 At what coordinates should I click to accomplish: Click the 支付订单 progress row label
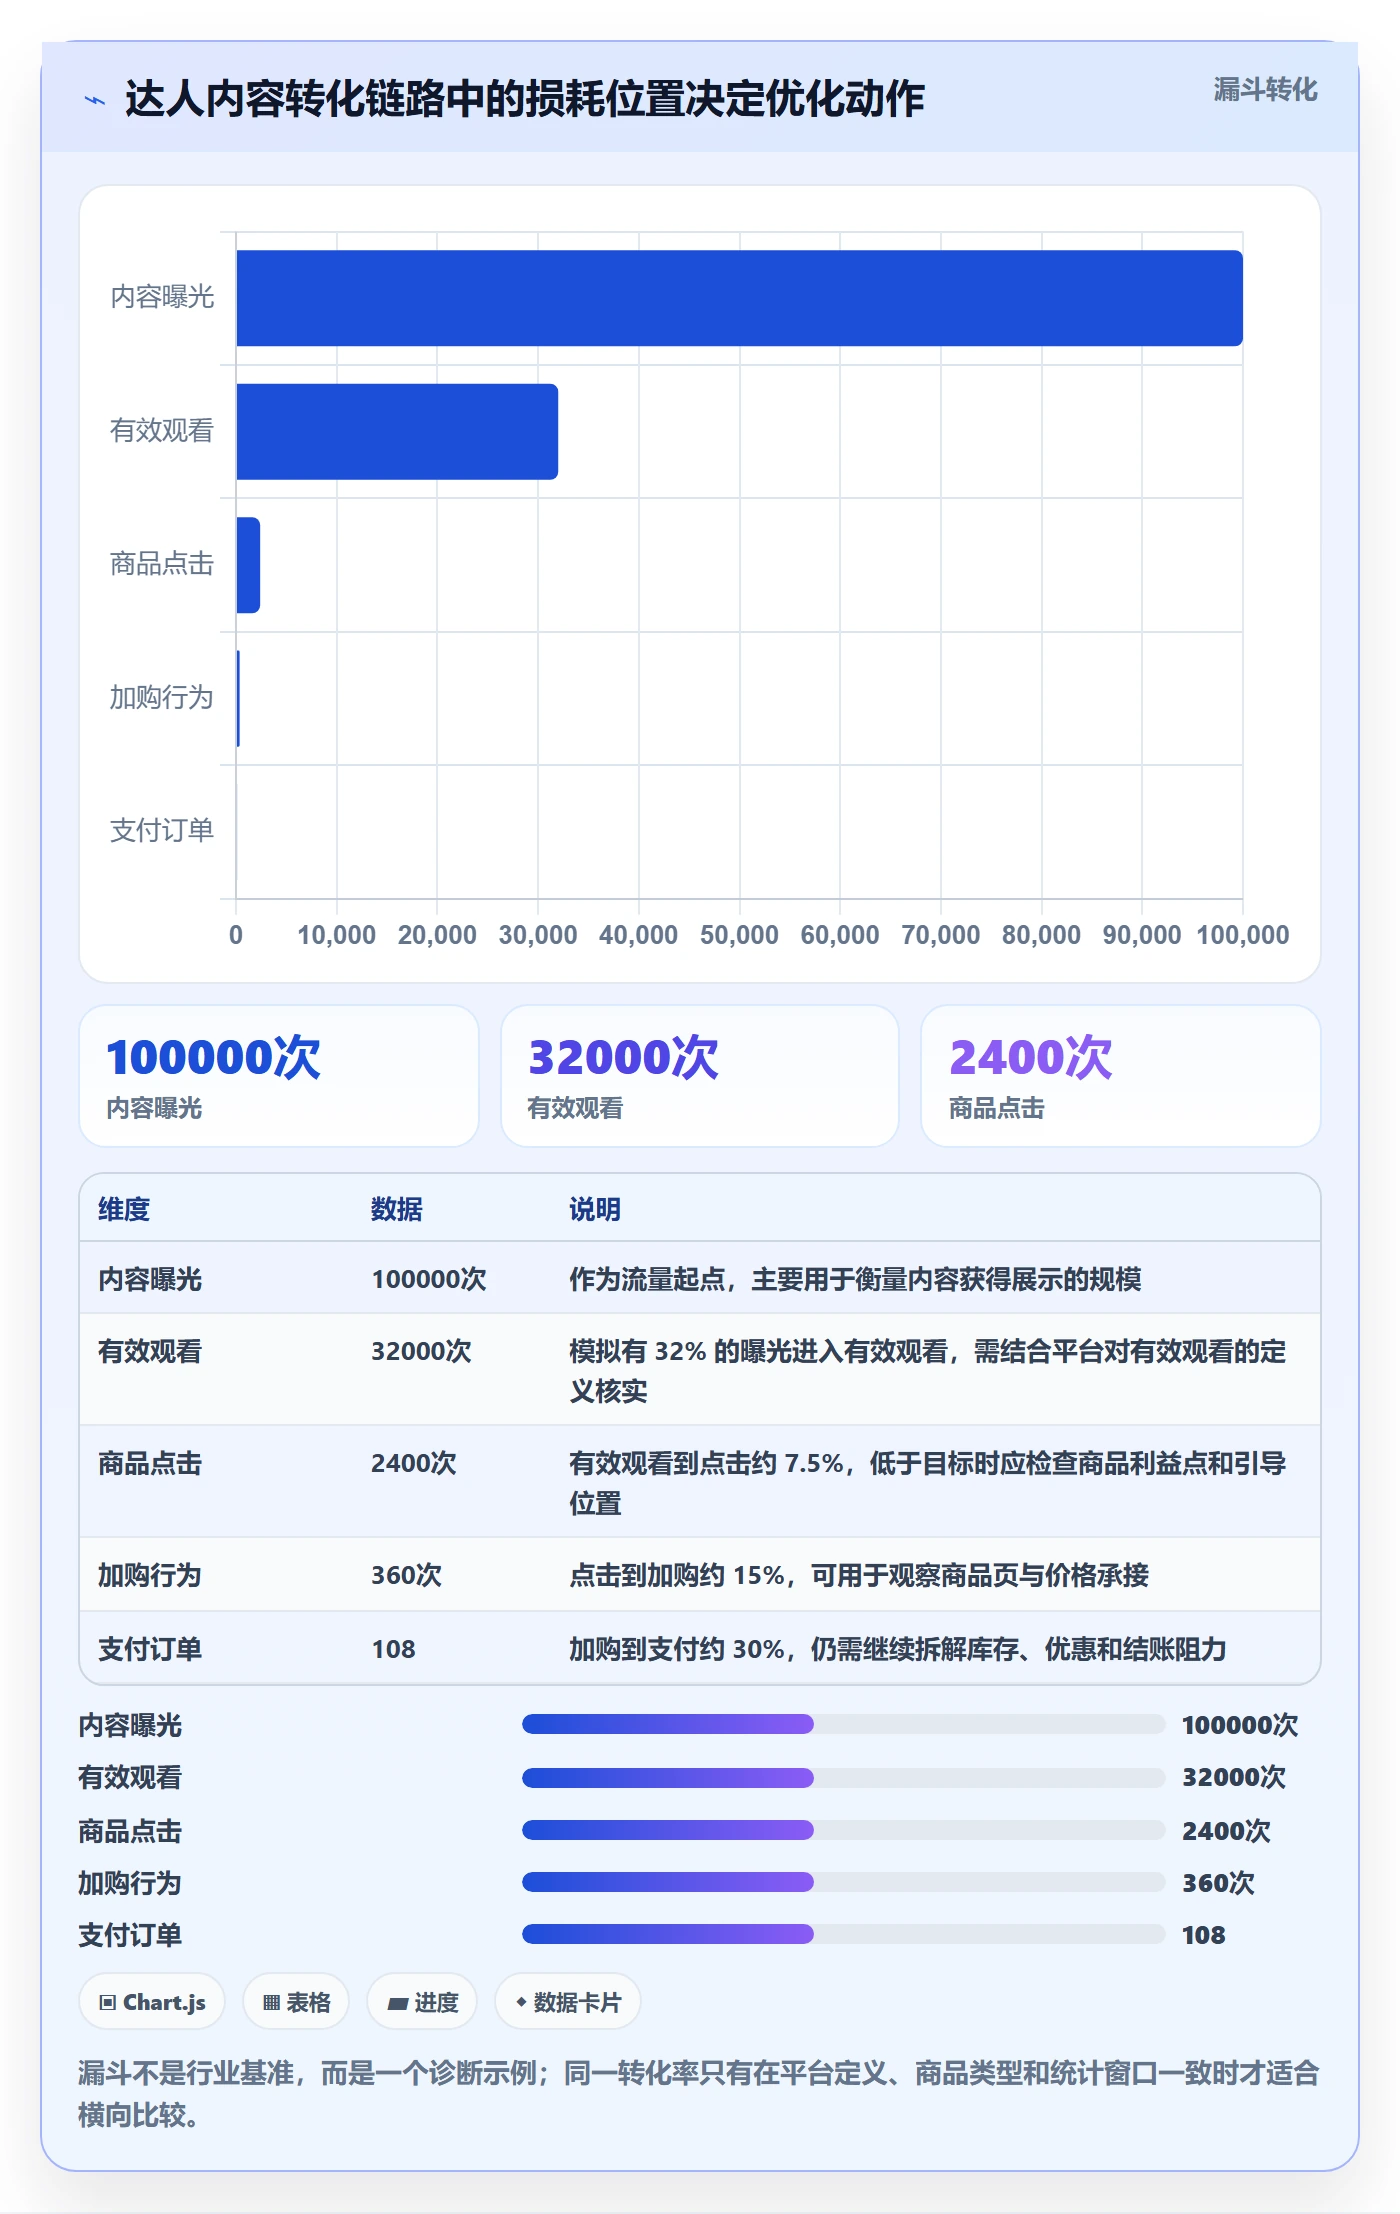tap(130, 1935)
